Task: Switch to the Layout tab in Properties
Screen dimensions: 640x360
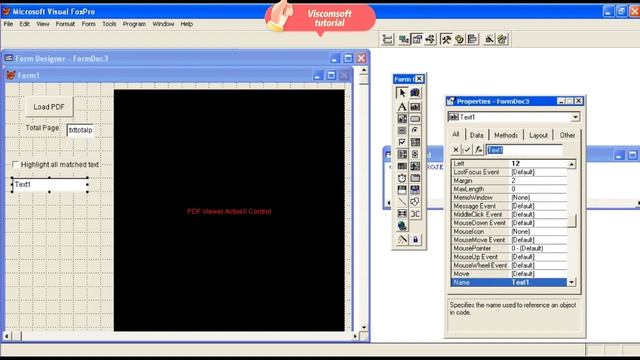Action: pyautogui.click(x=538, y=135)
